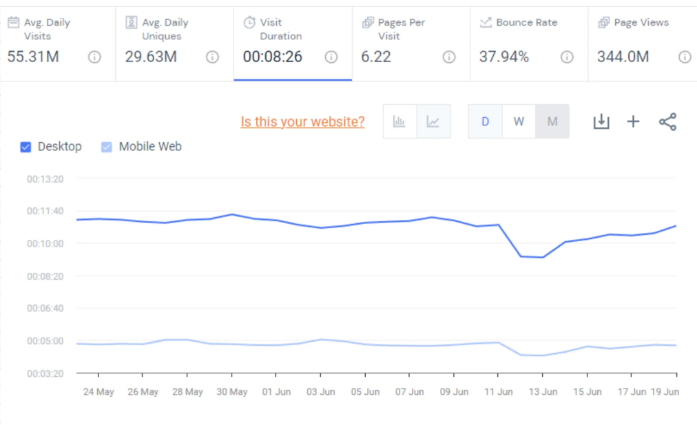Select daily granularity D button
697x425 pixels.
pos(485,122)
